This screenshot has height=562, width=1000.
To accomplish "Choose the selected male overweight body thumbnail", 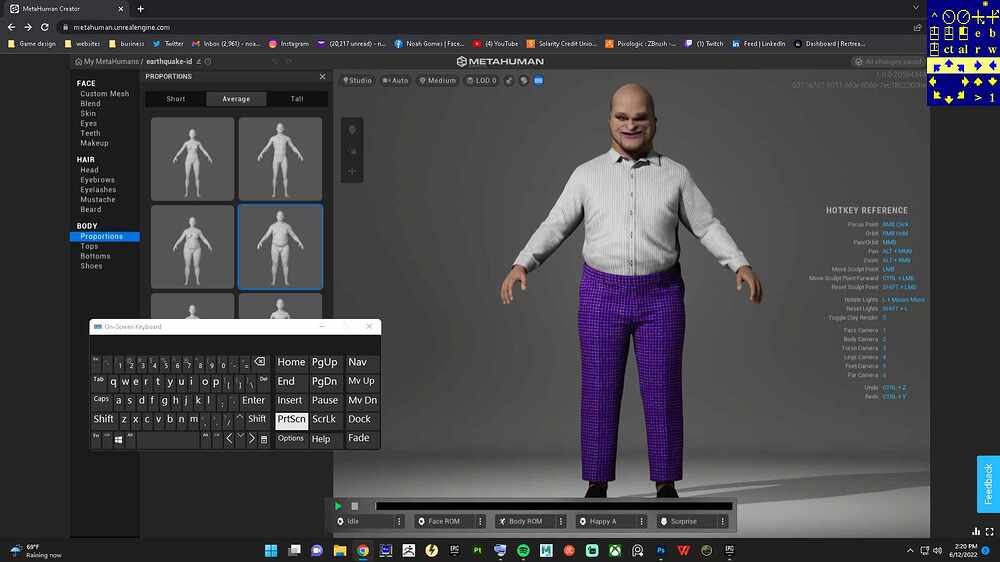I will tap(280, 247).
